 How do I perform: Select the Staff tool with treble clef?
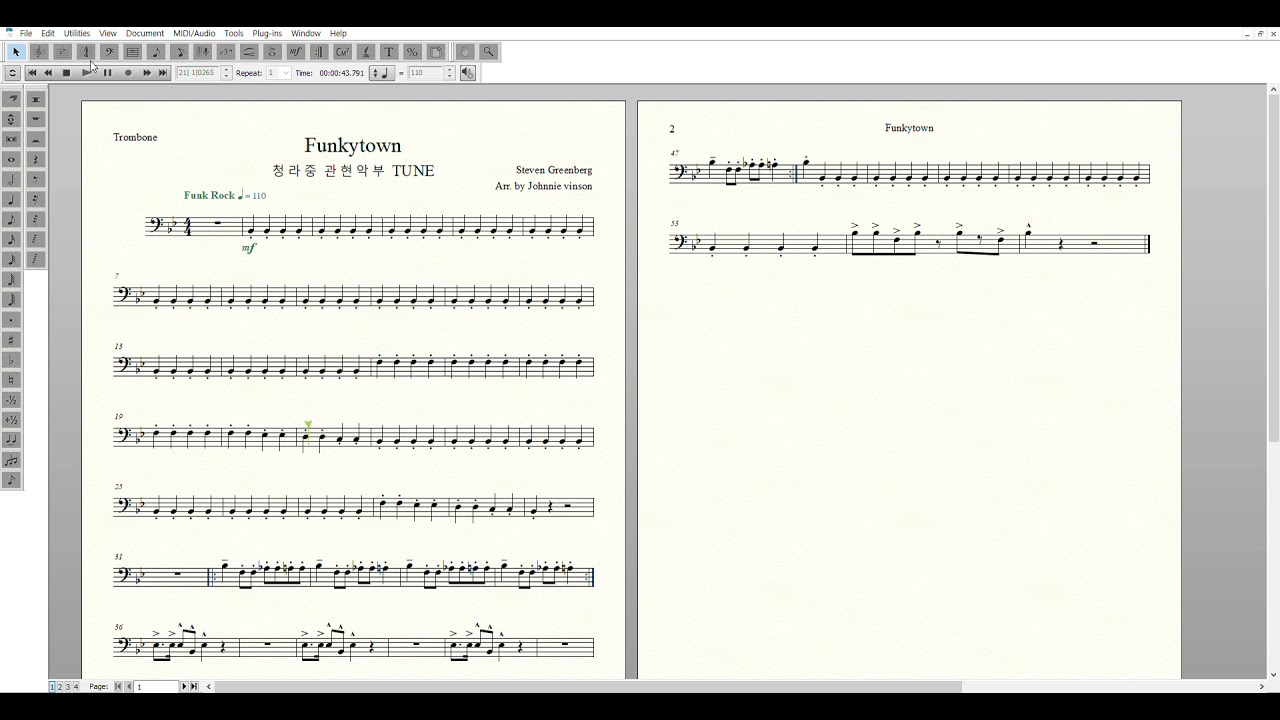(38, 52)
